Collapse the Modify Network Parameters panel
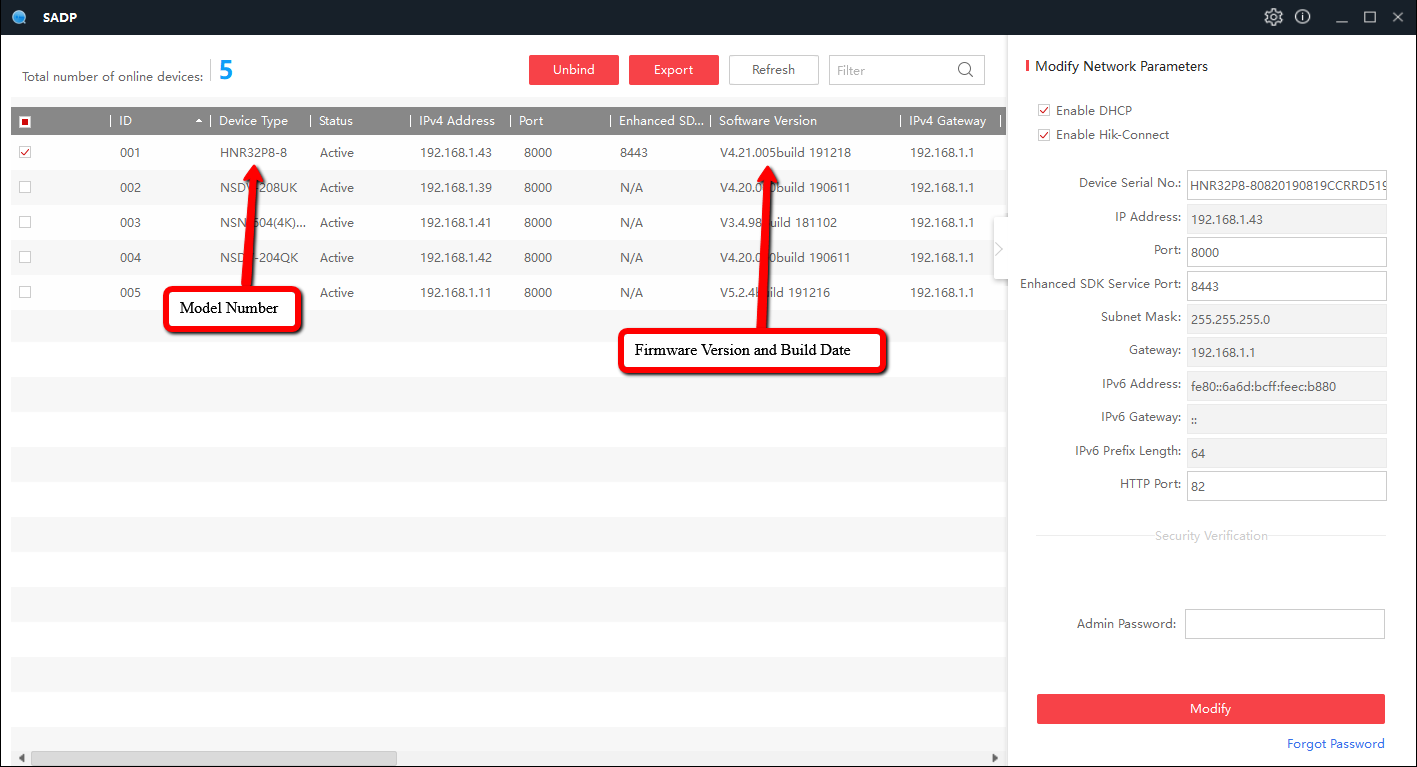The height and width of the screenshot is (767, 1417). [x=999, y=249]
